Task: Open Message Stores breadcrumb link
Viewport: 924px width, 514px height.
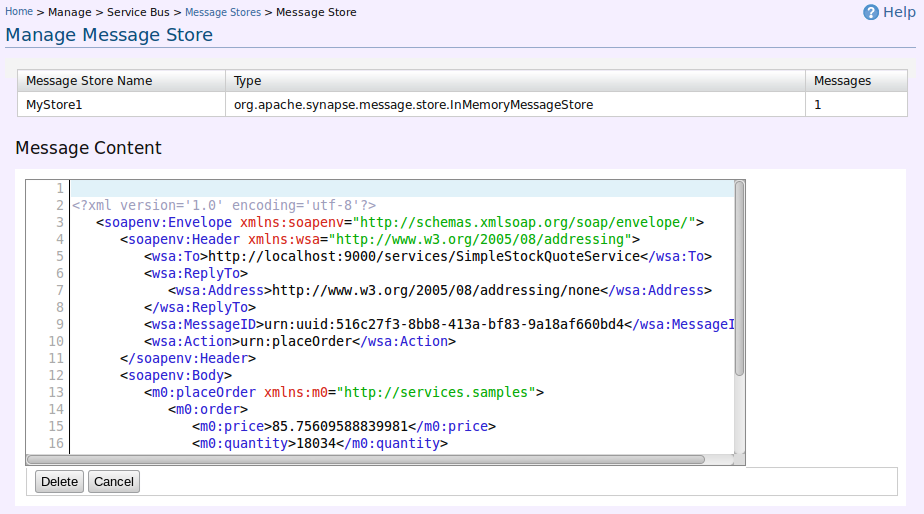Action: point(223,12)
